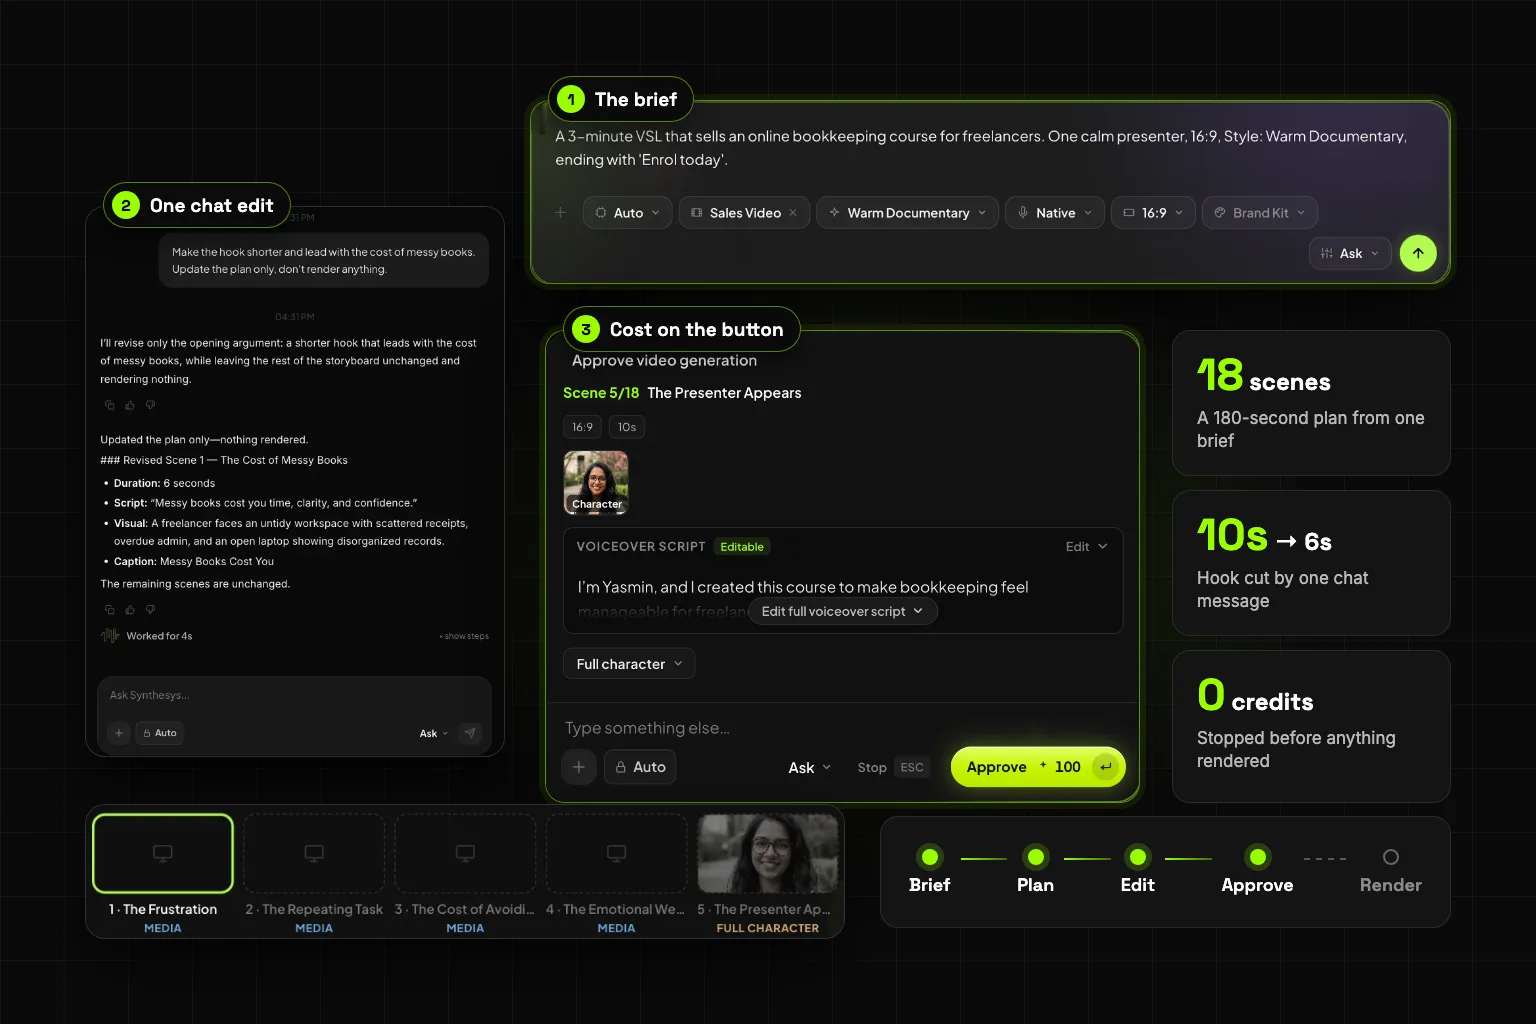Click the plus icon in brief toolbar
The height and width of the screenshot is (1024, 1536).
[x=561, y=212]
